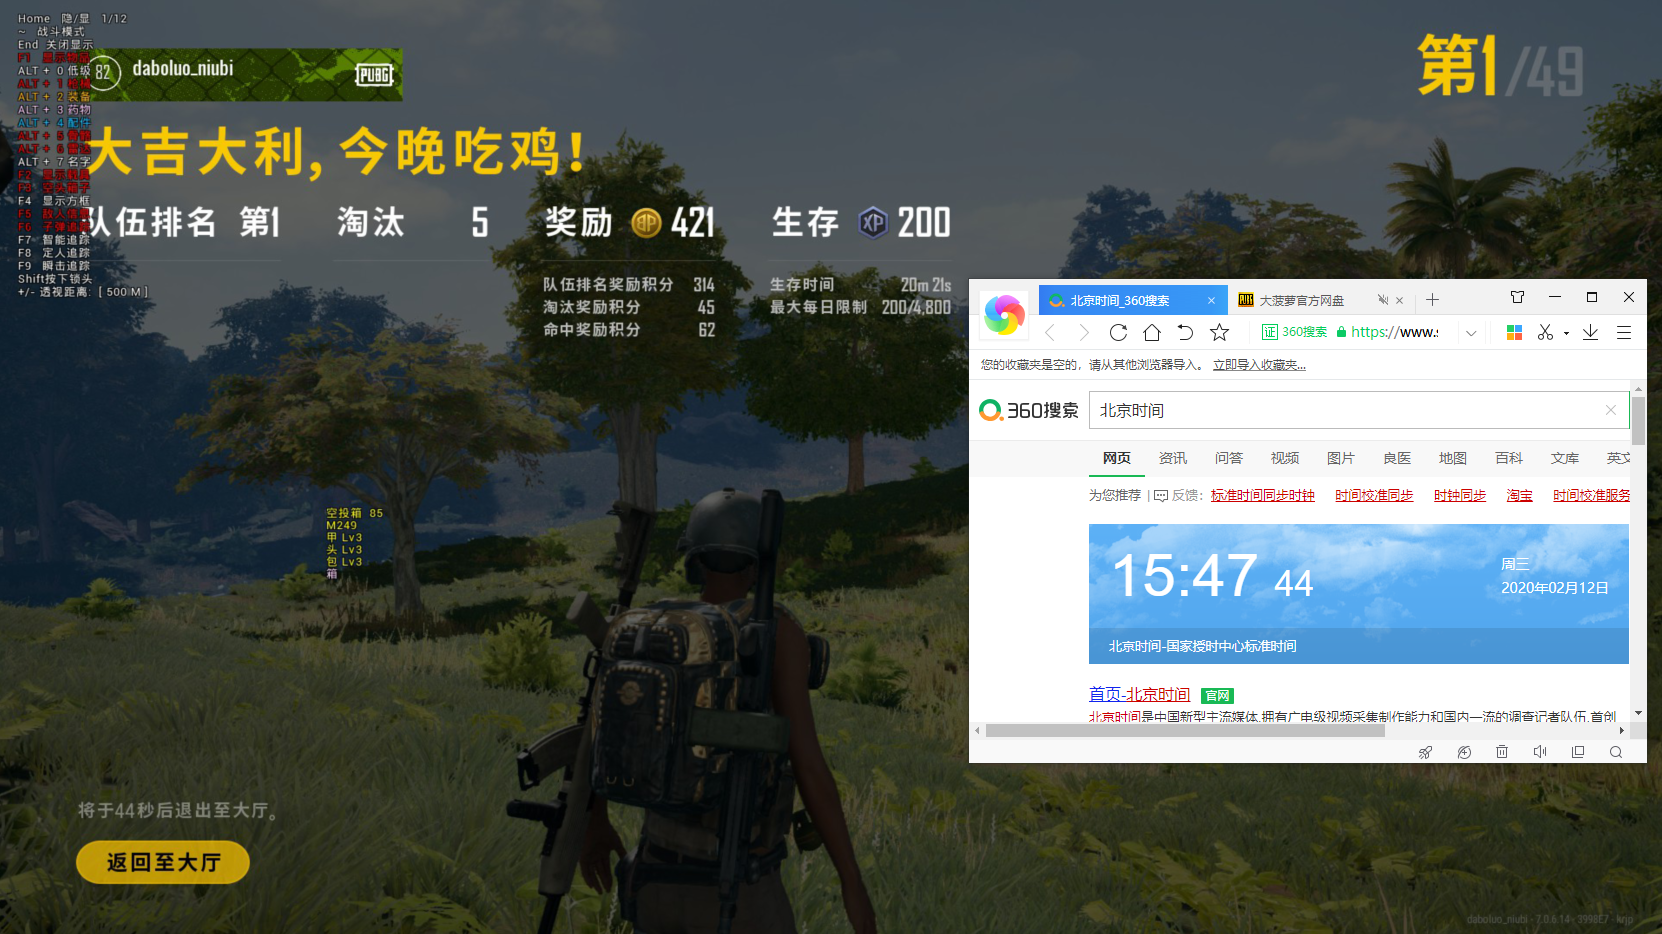Select the 网页 search category
1662x934 pixels.
[x=1117, y=458]
